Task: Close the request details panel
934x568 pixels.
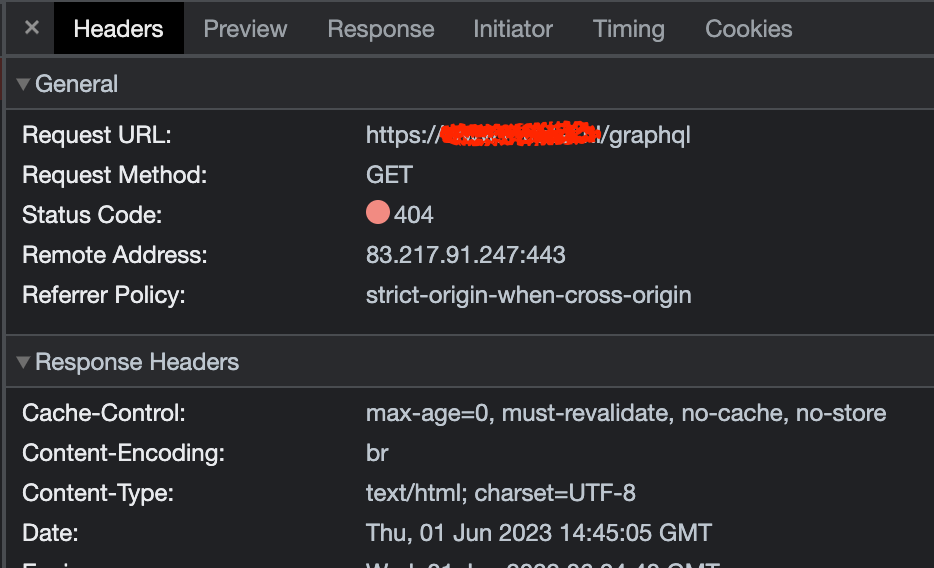Action: click(x=32, y=27)
